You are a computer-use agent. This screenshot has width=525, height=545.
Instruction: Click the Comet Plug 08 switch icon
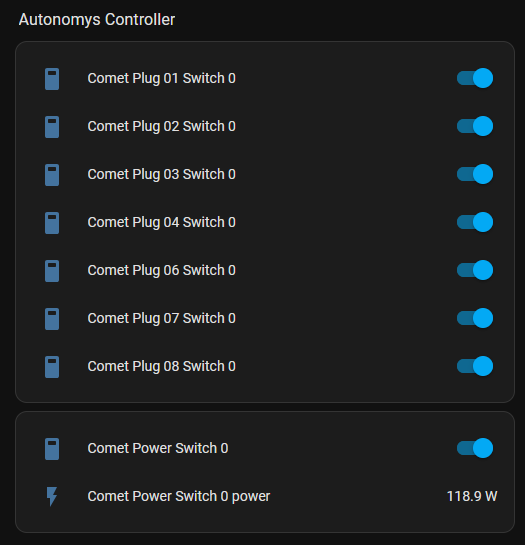coord(52,367)
